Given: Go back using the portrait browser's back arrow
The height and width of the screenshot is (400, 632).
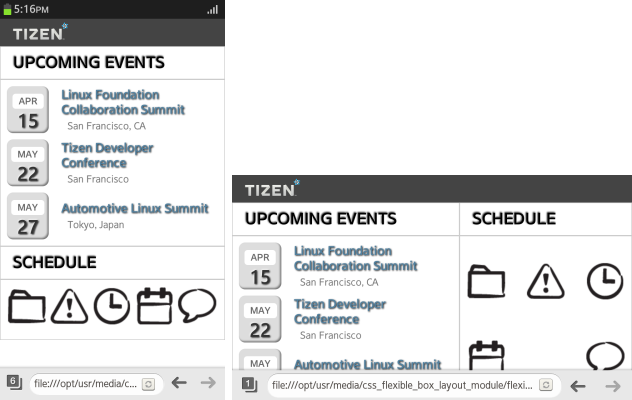Looking at the screenshot, I should coord(179,382).
